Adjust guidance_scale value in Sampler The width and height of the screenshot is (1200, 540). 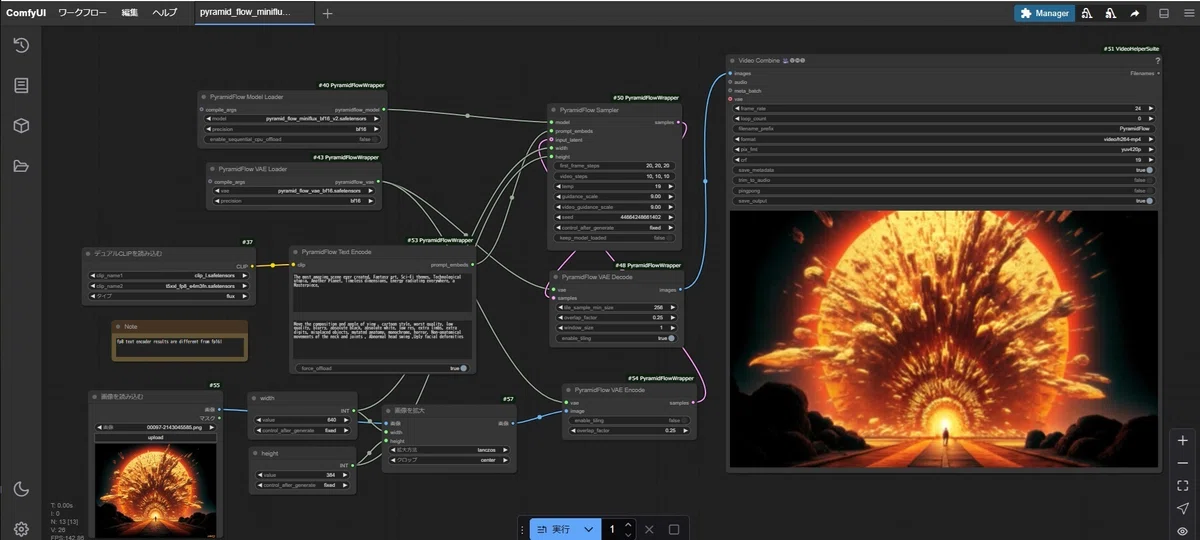coord(615,197)
